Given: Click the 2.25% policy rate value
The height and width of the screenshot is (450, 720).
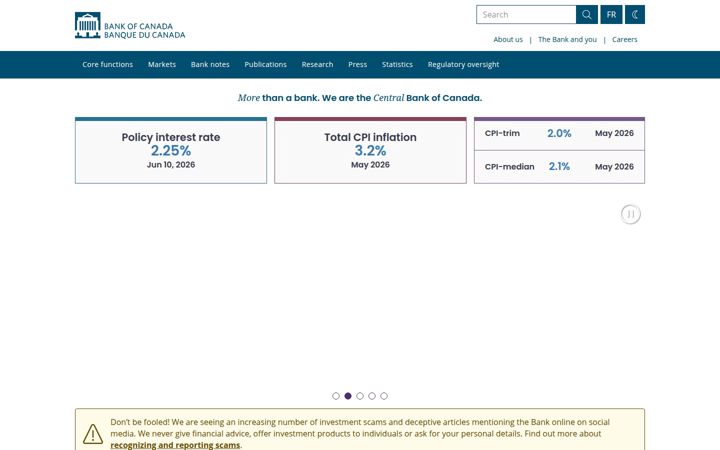Looking at the screenshot, I should click(171, 151).
